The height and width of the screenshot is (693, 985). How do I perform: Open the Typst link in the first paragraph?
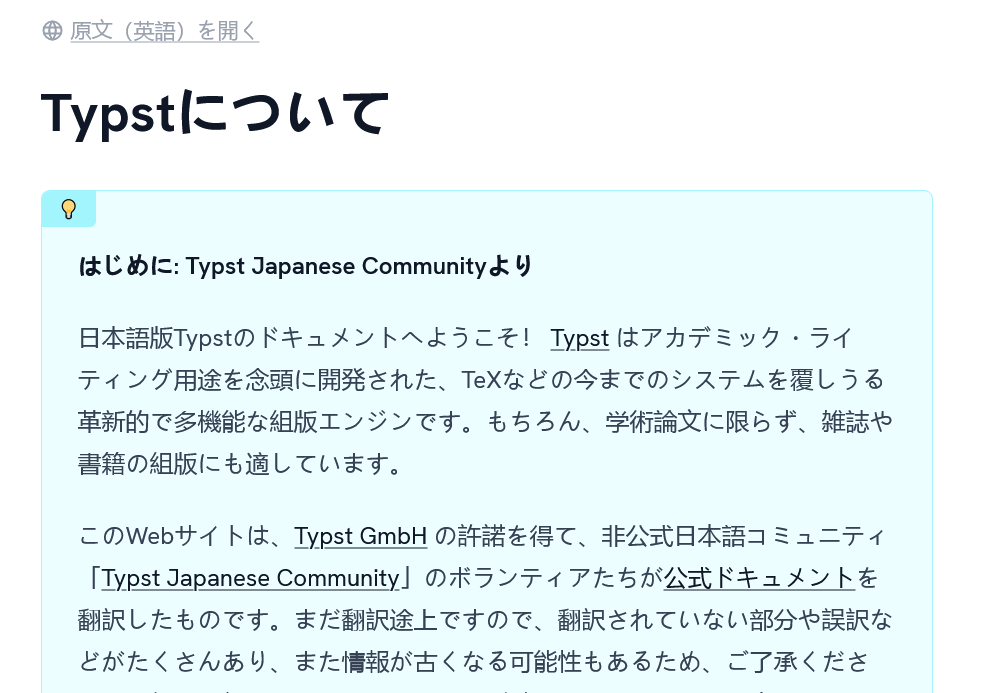click(580, 338)
